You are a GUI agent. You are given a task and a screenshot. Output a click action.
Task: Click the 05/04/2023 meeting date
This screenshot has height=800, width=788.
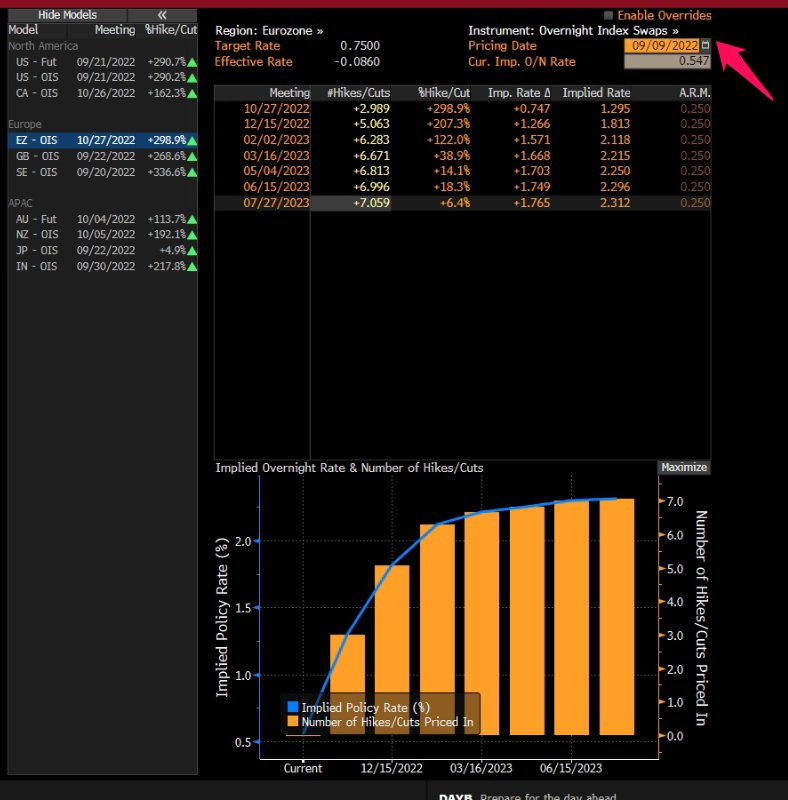tap(276, 171)
